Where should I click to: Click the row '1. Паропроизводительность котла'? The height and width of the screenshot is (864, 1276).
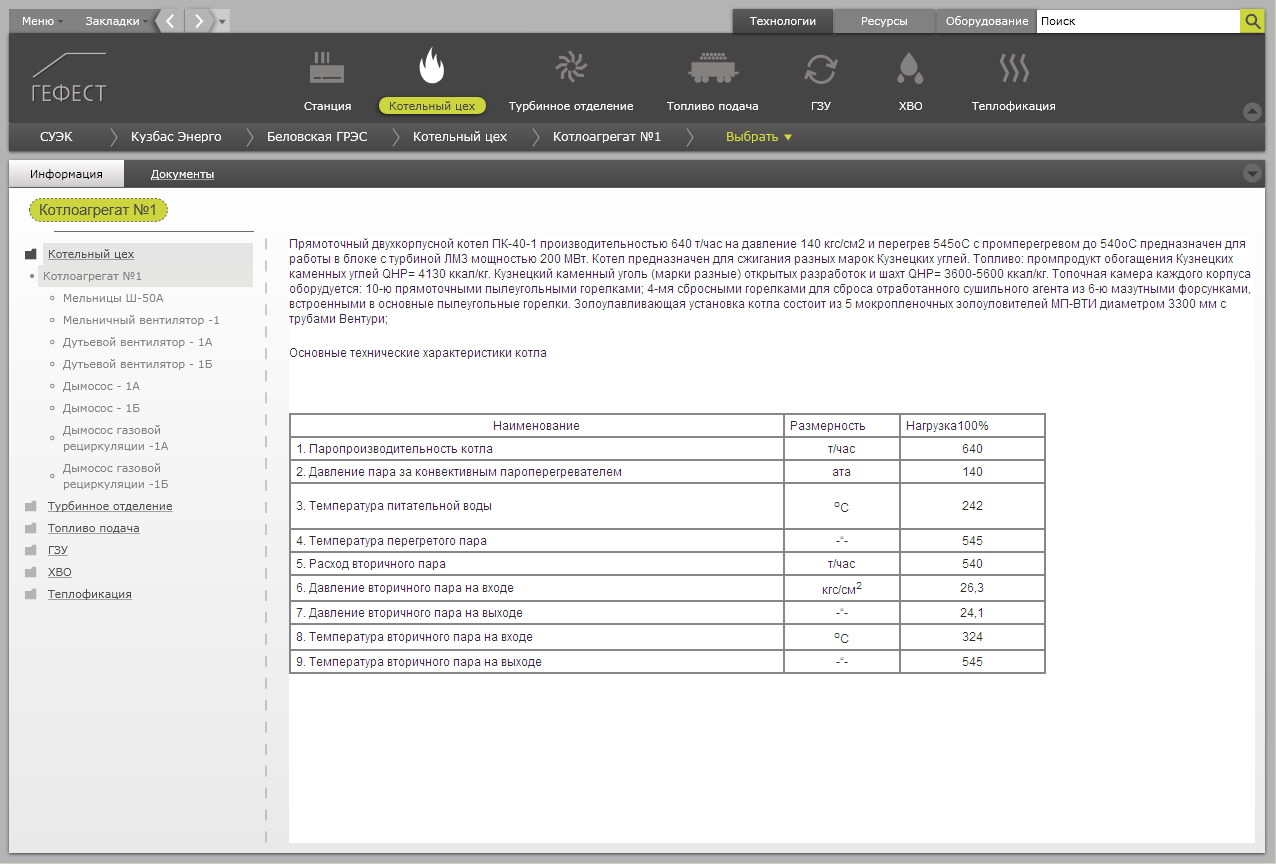[x=667, y=449]
